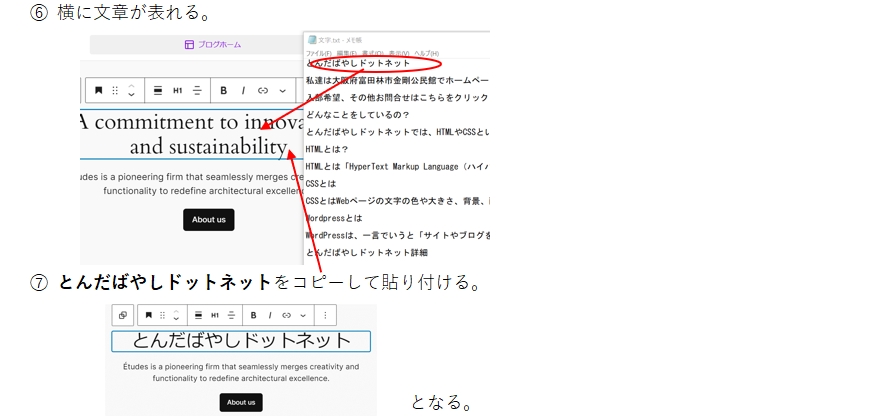Open the more-formatting chevron above とんだばやしドットネット heading
Screen dimensions: 880x416
pos(303,315)
